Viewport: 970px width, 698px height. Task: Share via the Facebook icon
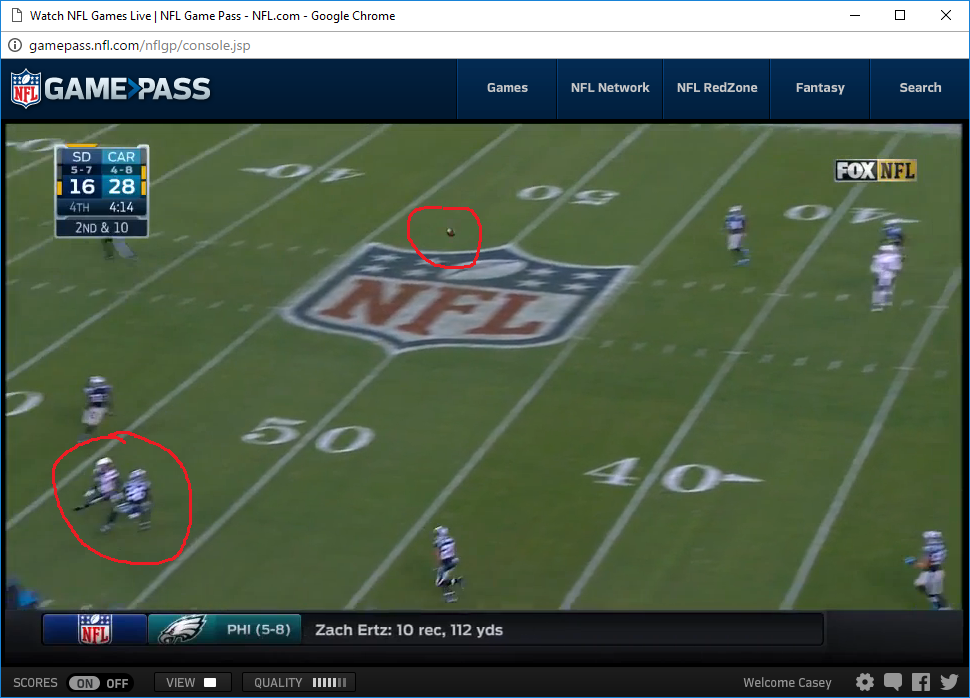(x=921, y=682)
